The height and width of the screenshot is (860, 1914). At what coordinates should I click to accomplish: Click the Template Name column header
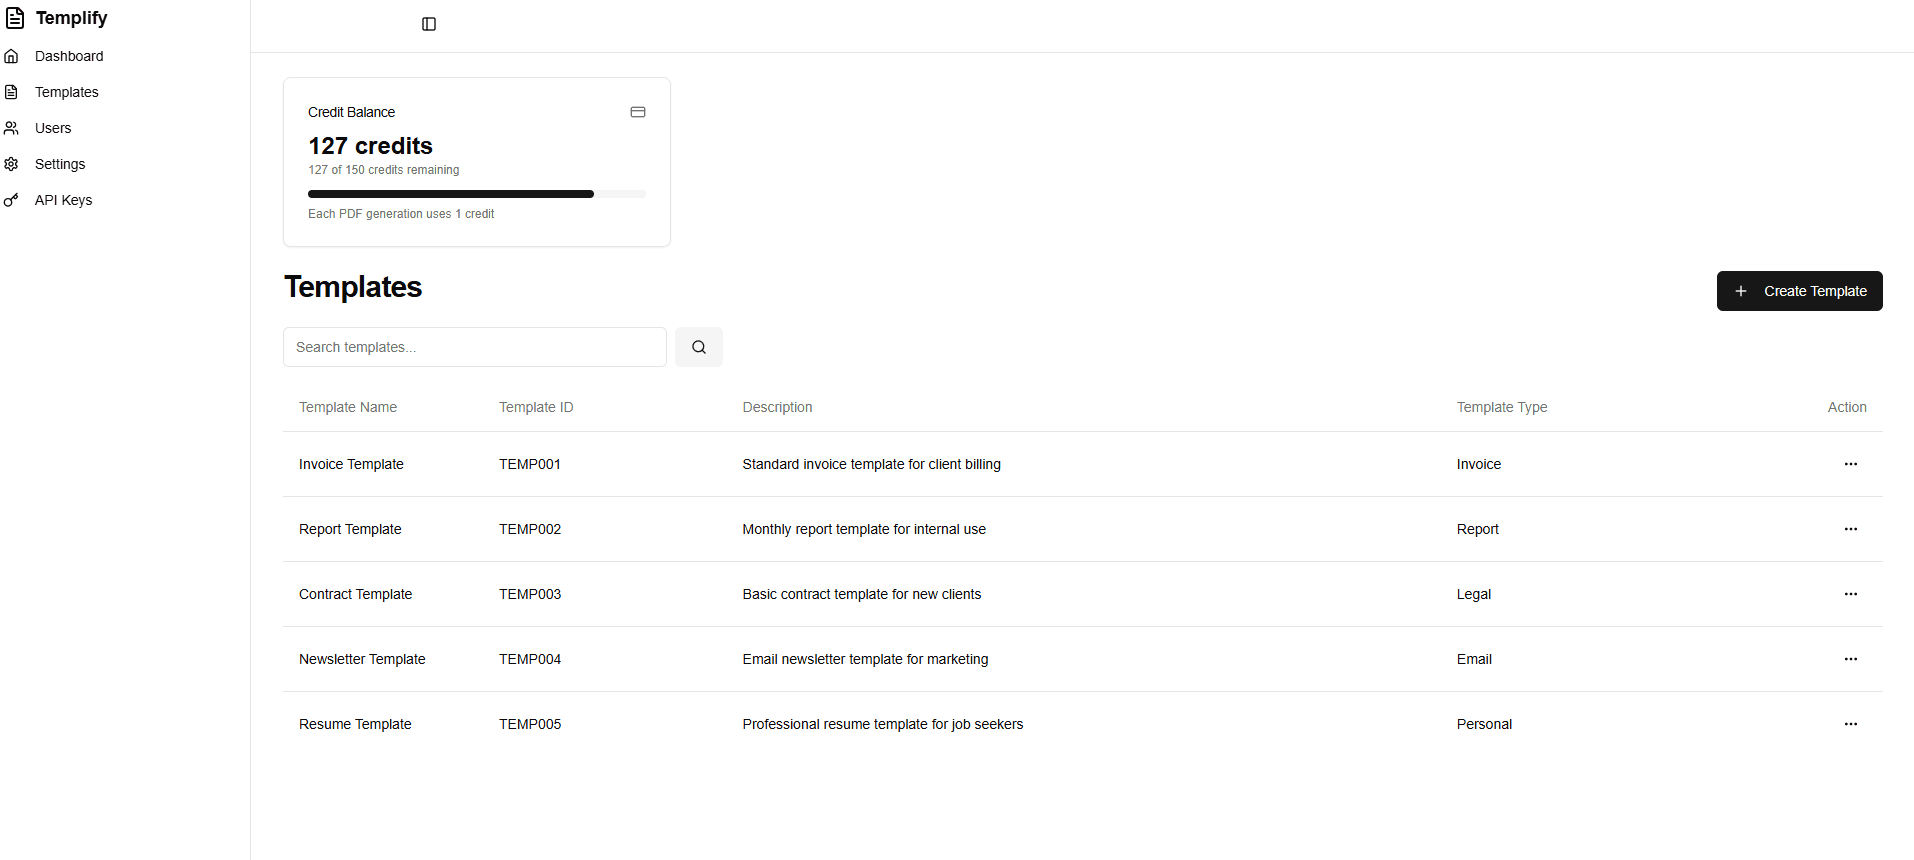pos(348,407)
